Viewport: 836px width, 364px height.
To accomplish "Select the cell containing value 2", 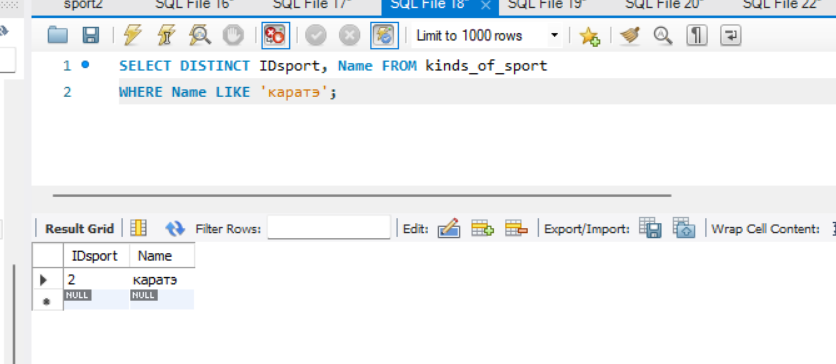I will (x=97, y=279).
